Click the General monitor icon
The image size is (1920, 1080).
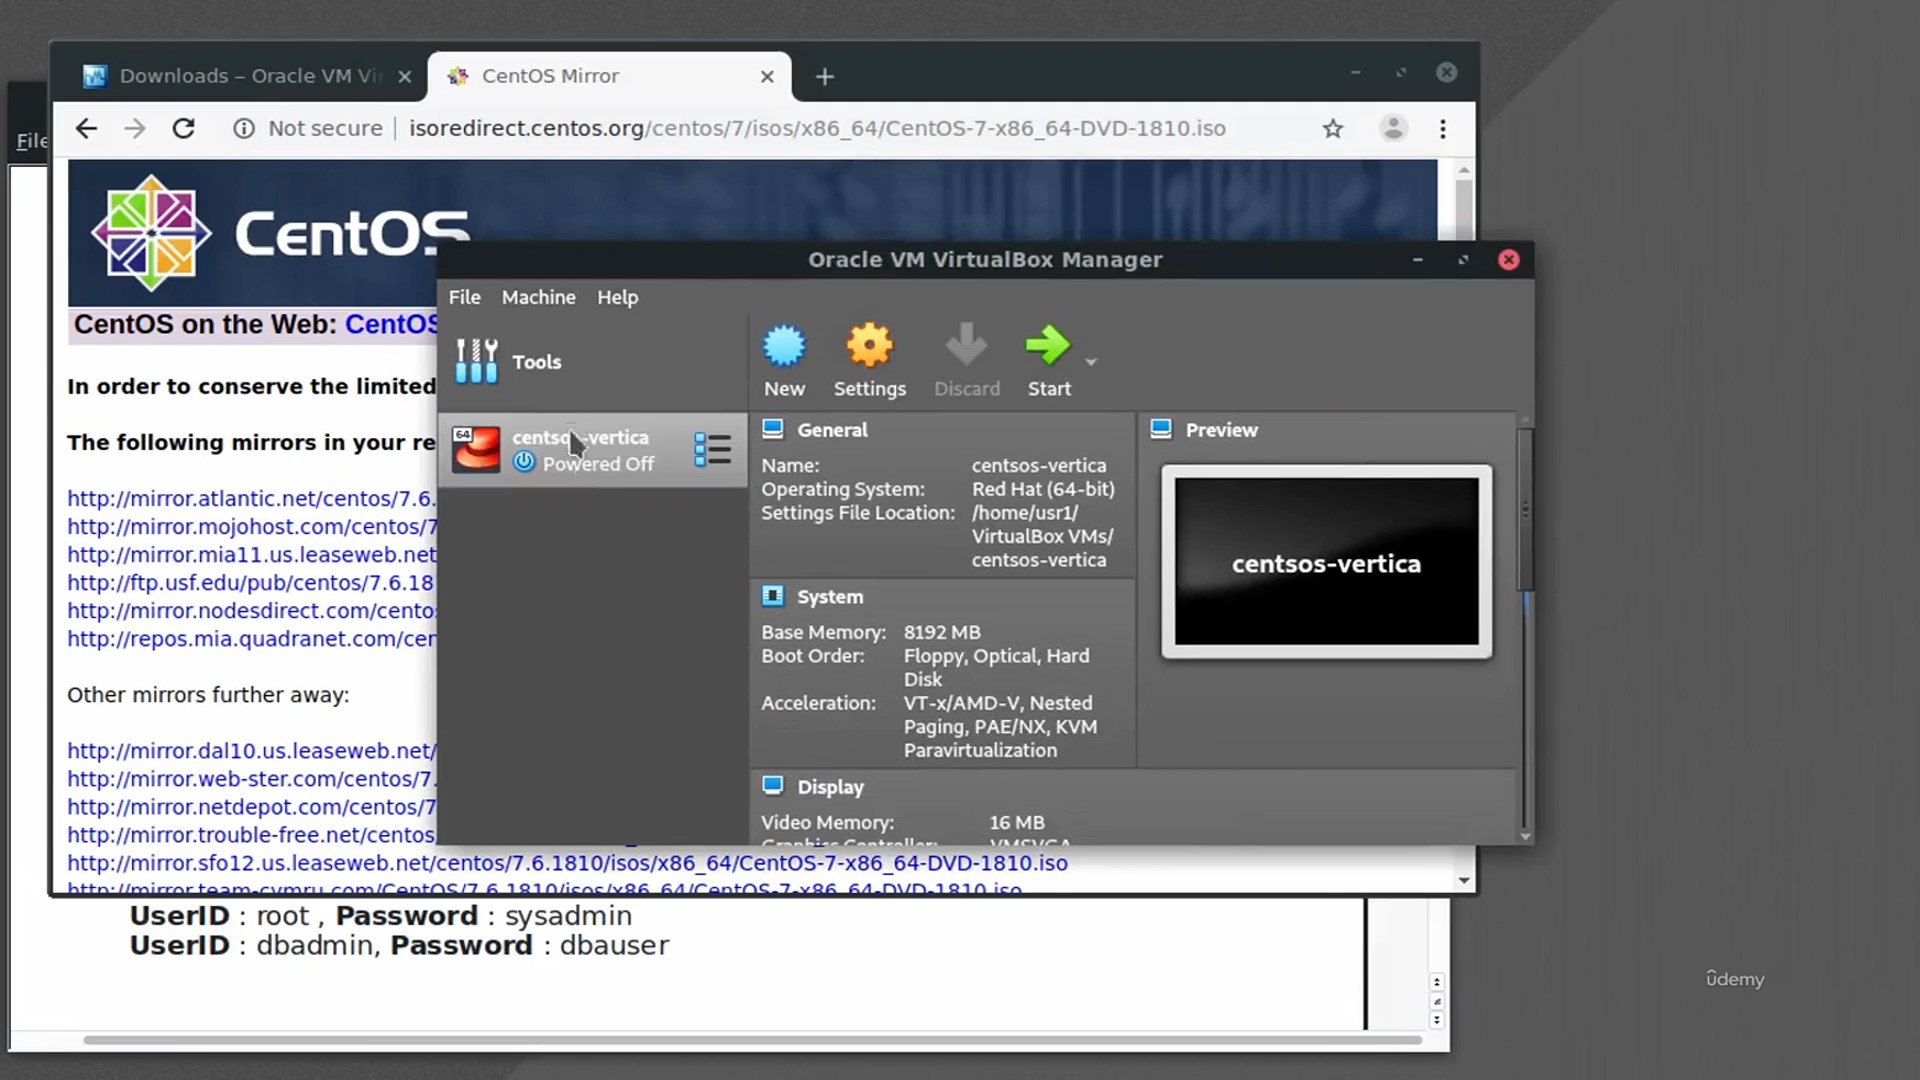pyautogui.click(x=772, y=429)
